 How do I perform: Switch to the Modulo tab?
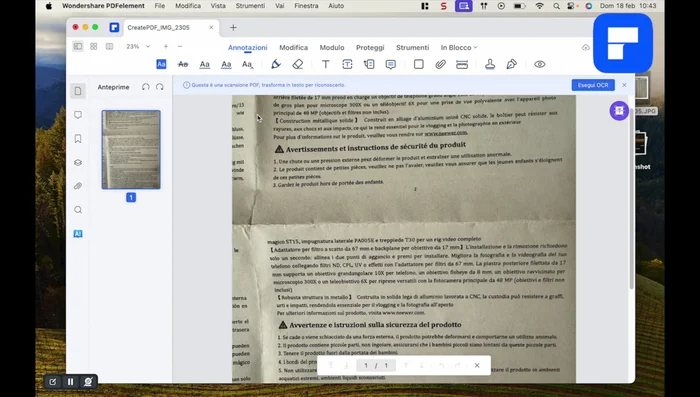point(332,47)
